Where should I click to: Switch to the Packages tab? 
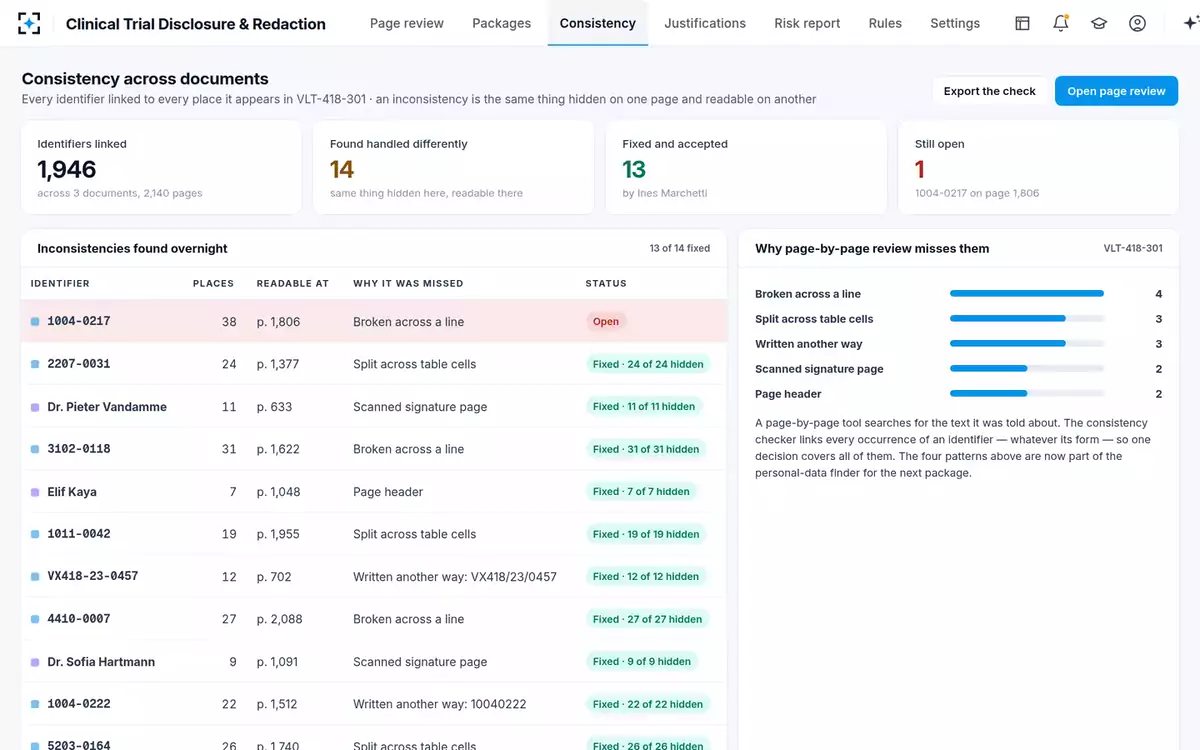(x=502, y=23)
